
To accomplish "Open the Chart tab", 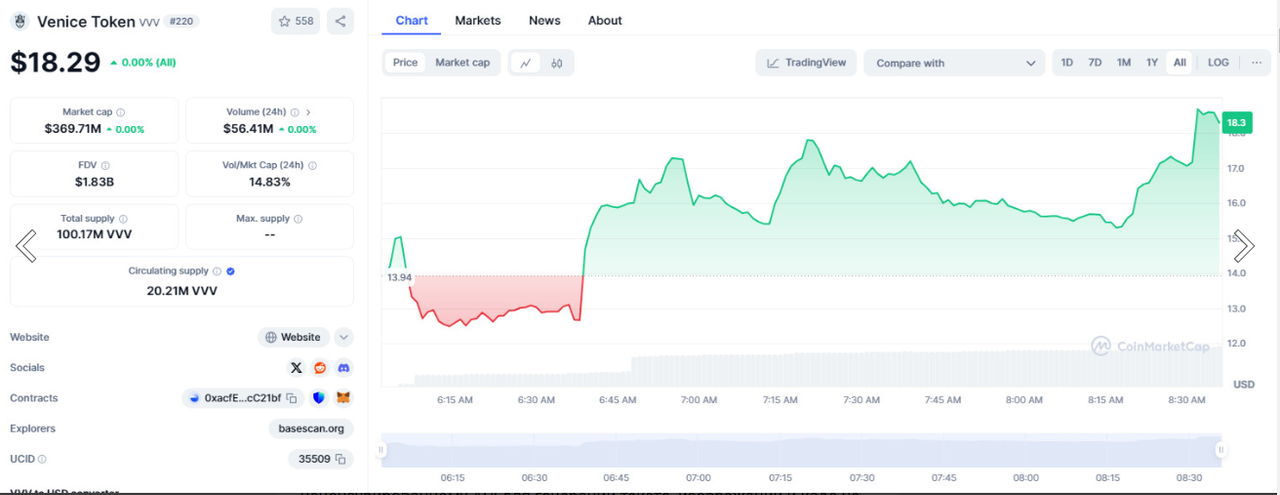I will pyautogui.click(x=411, y=20).
